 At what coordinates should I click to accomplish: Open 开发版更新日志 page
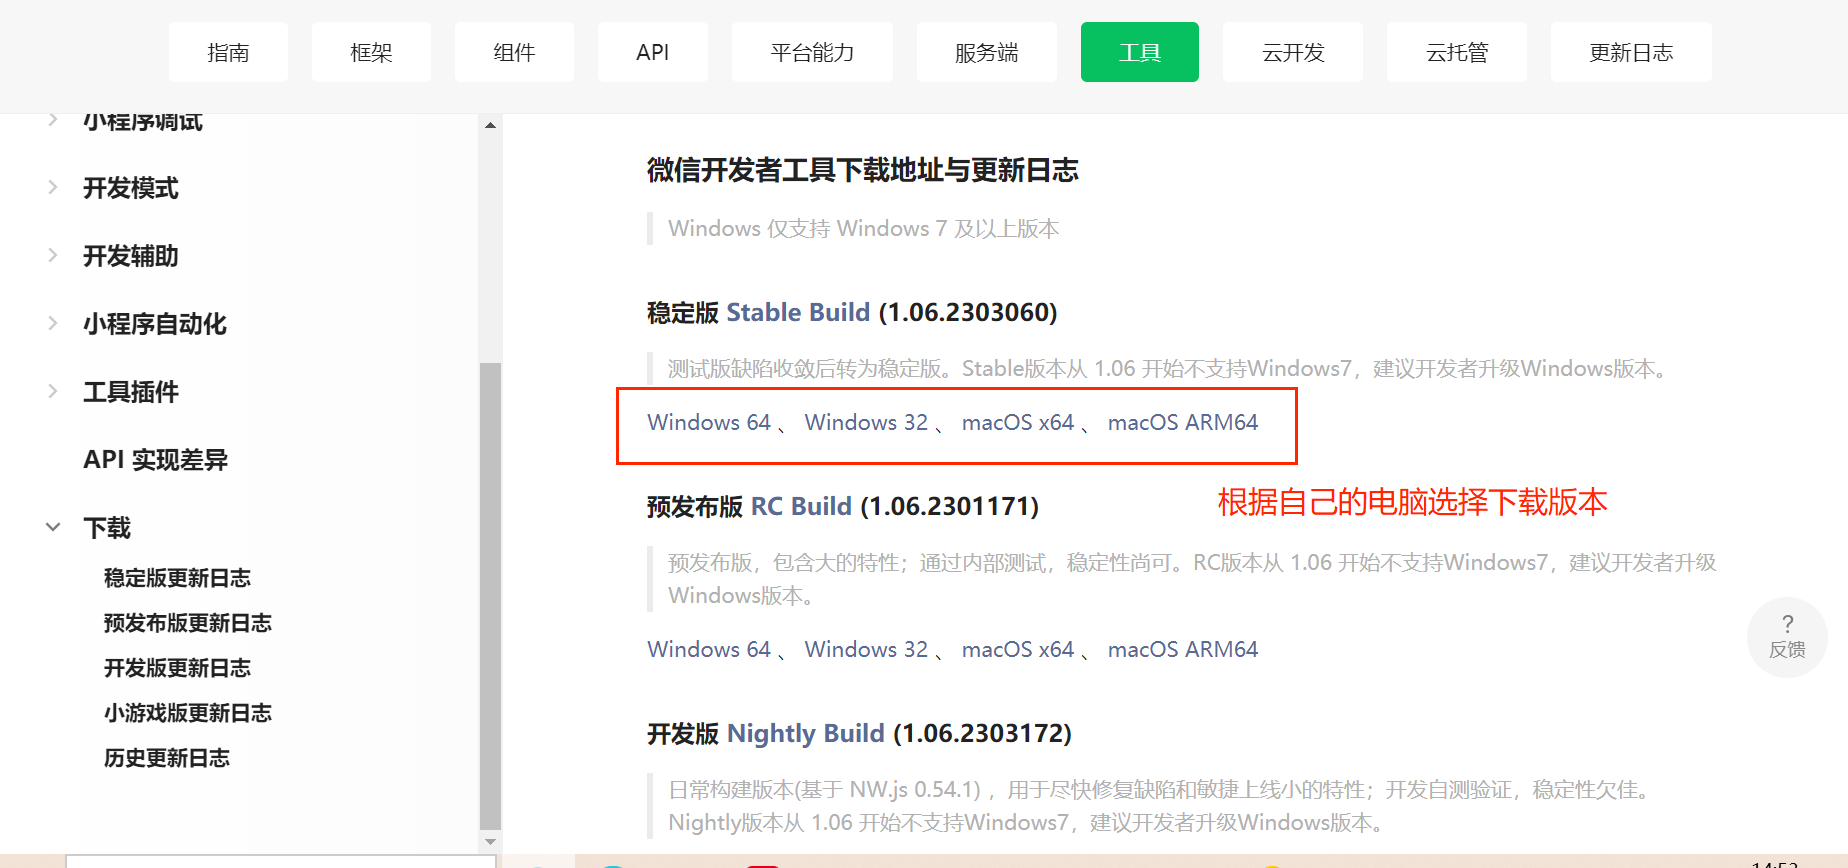pos(177,668)
